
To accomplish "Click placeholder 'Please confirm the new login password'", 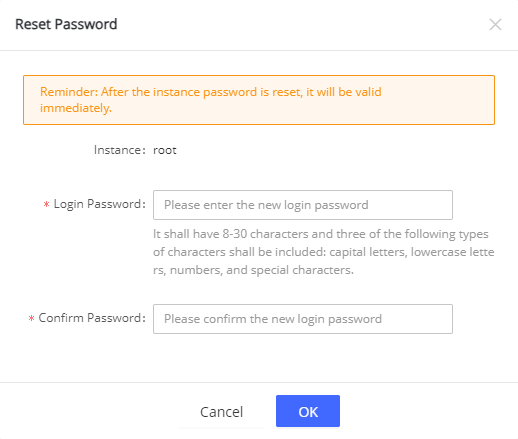I will click(273, 319).
